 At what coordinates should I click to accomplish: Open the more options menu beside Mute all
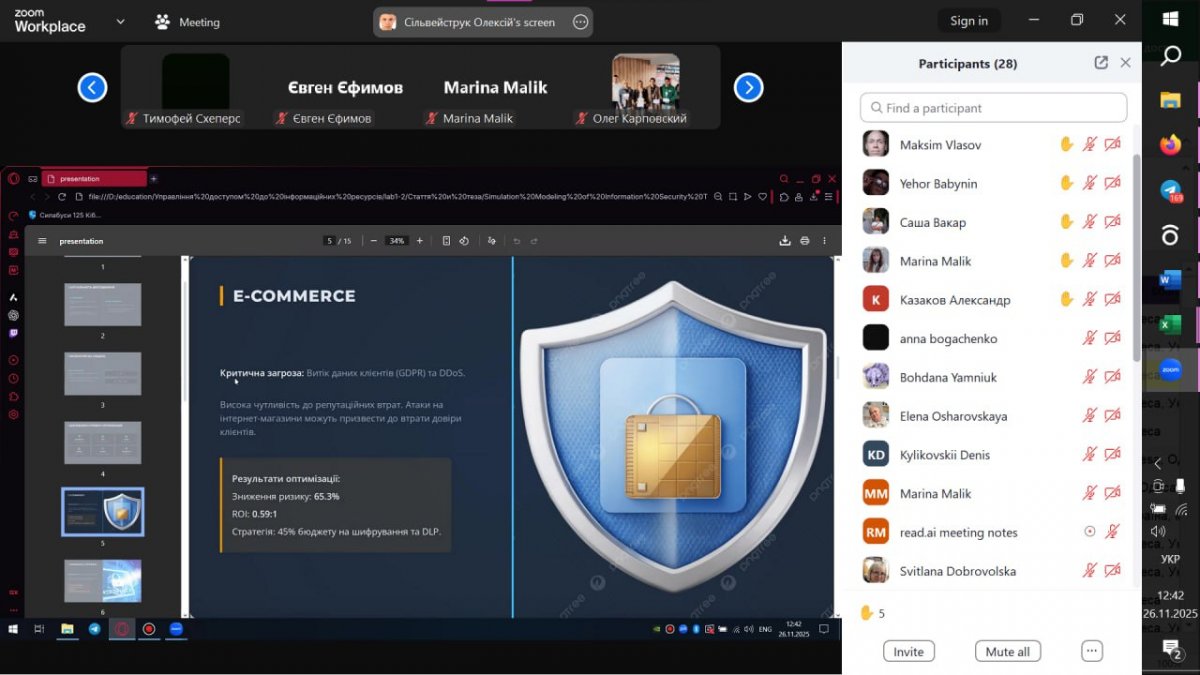point(1091,651)
